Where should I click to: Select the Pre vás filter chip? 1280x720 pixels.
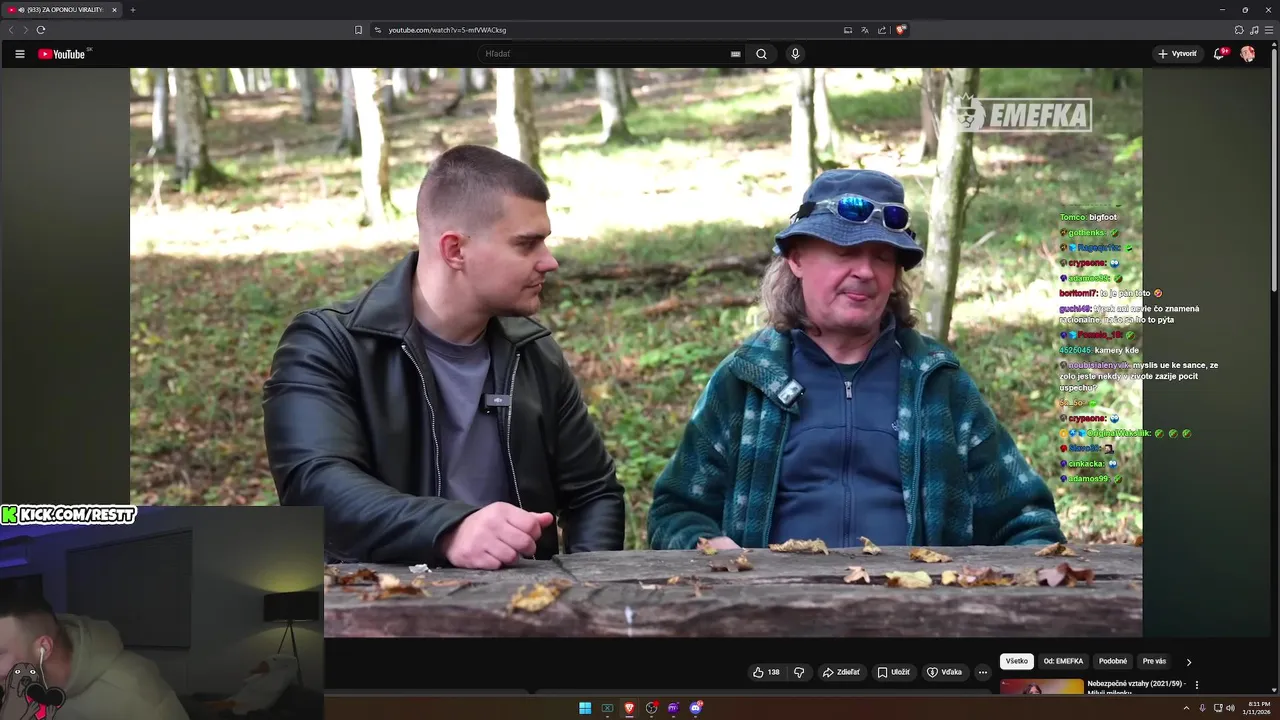coord(1154,661)
